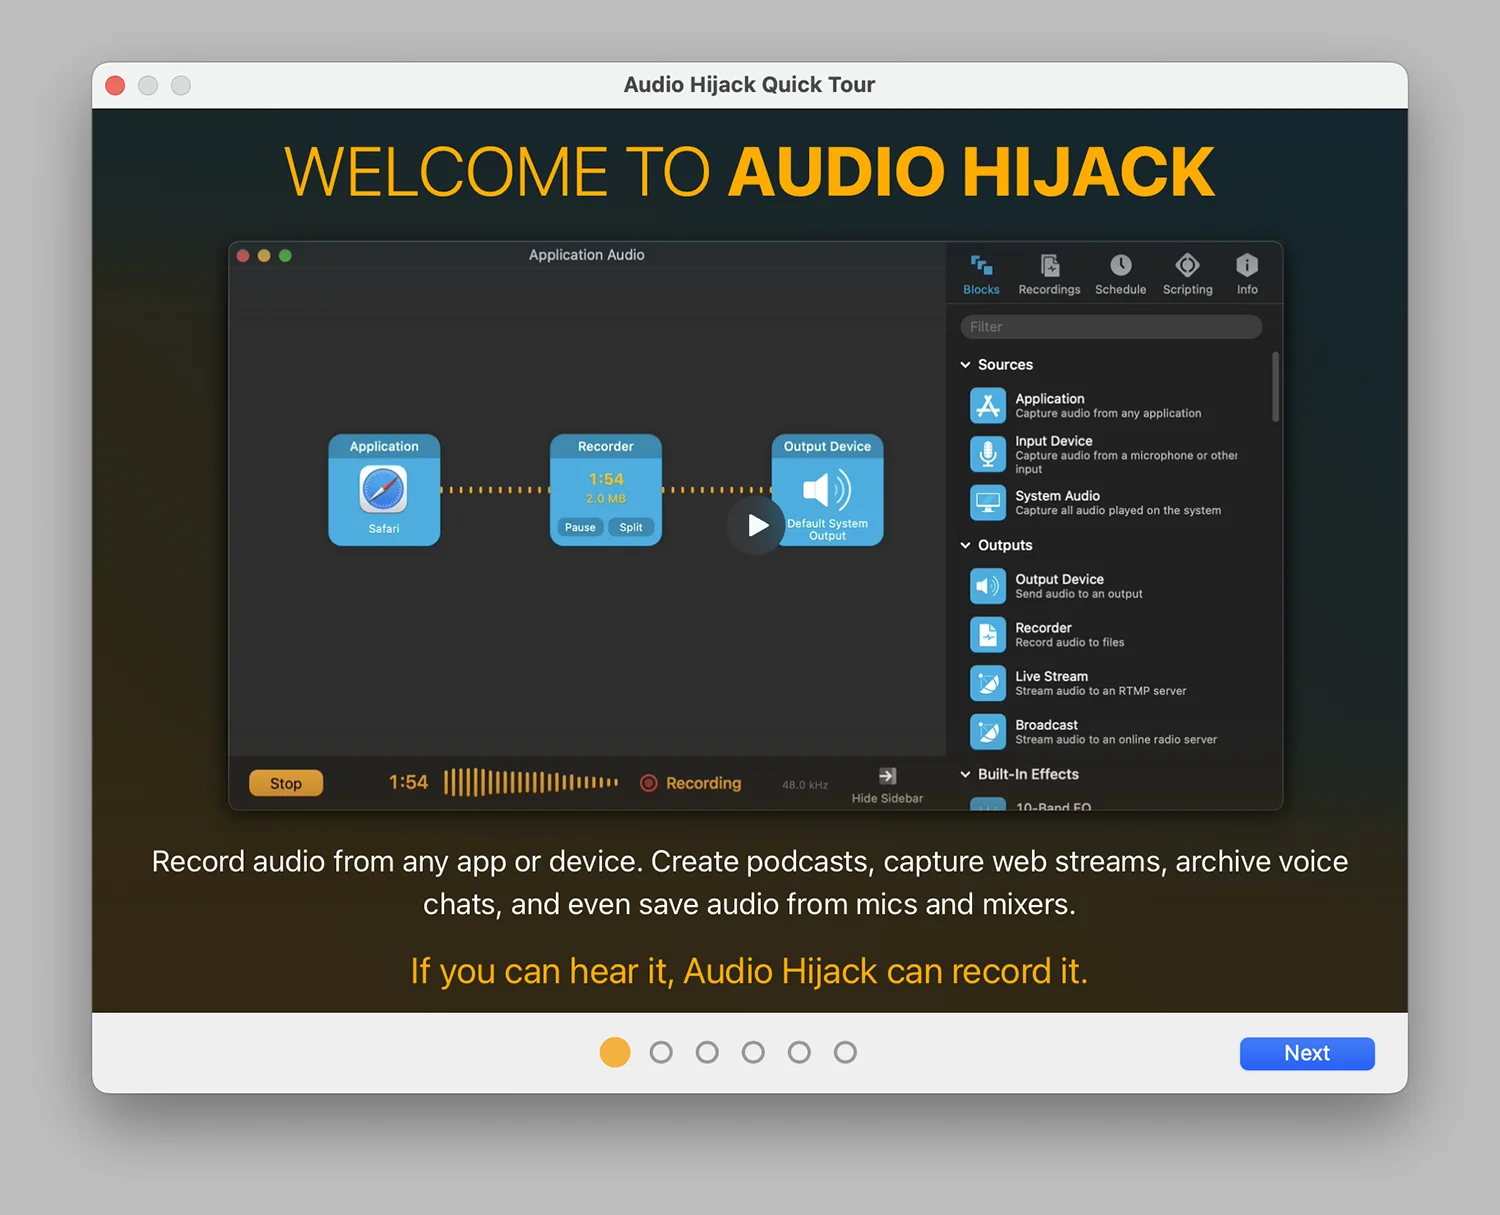Open the Schedule tab
The height and width of the screenshot is (1215, 1500).
(x=1120, y=275)
